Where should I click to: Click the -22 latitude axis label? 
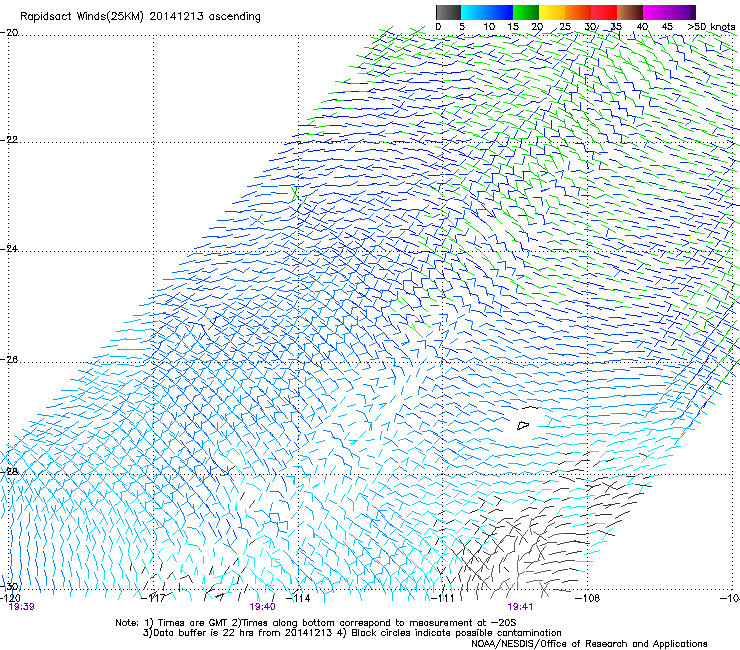pos(10,140)
